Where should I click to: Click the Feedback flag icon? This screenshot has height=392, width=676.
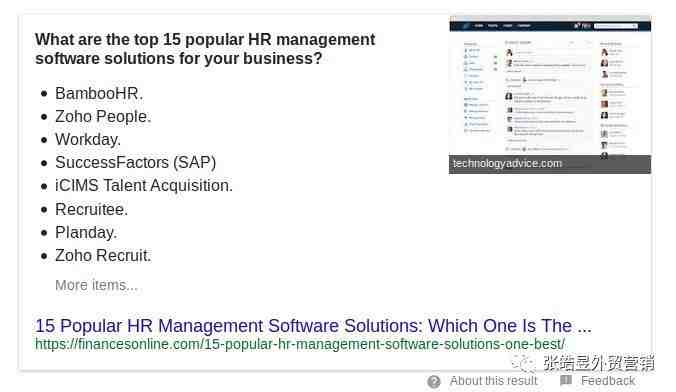pos(566,380)
